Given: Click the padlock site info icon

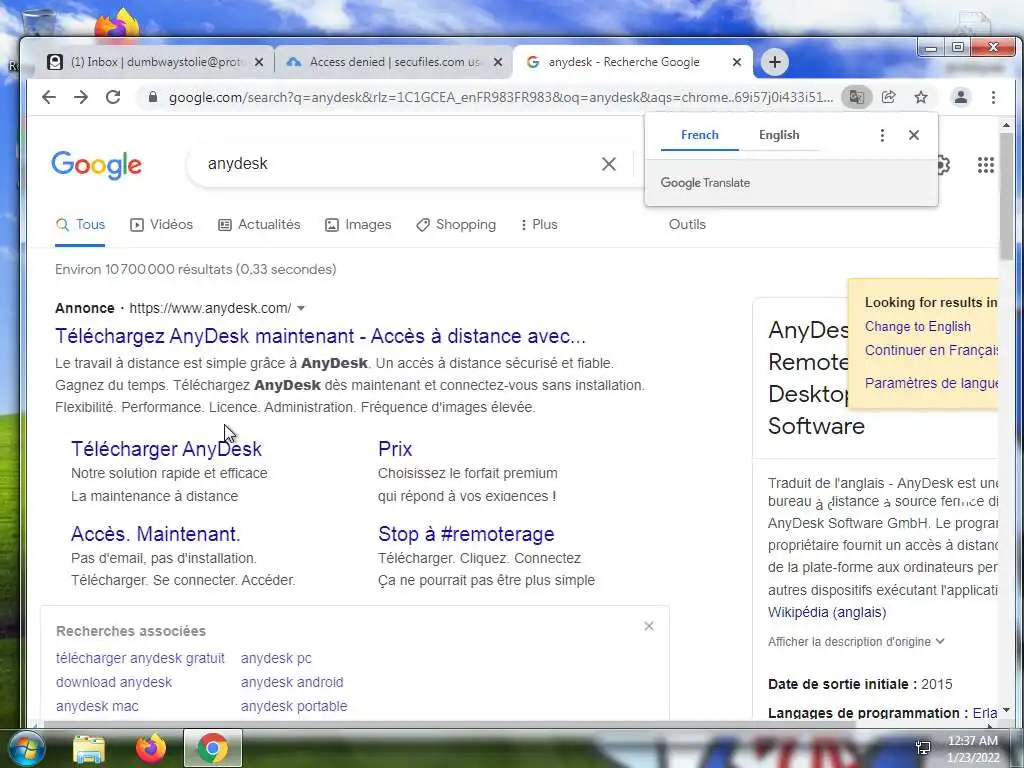Looking at the screenshot, I should tap(153, 97).
